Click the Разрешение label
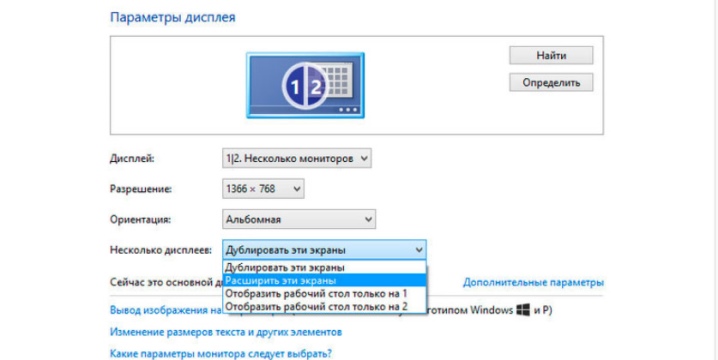 click(x=141, y=189)
